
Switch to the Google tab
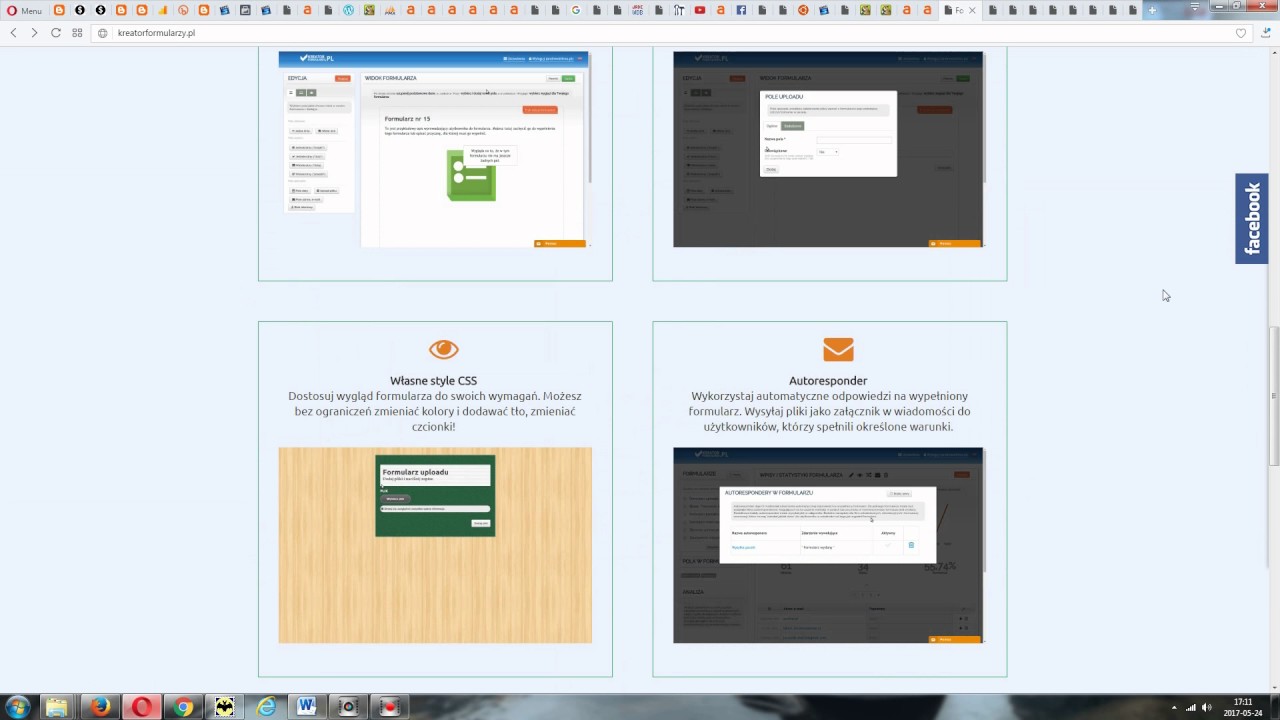click(x=576, y=10)
